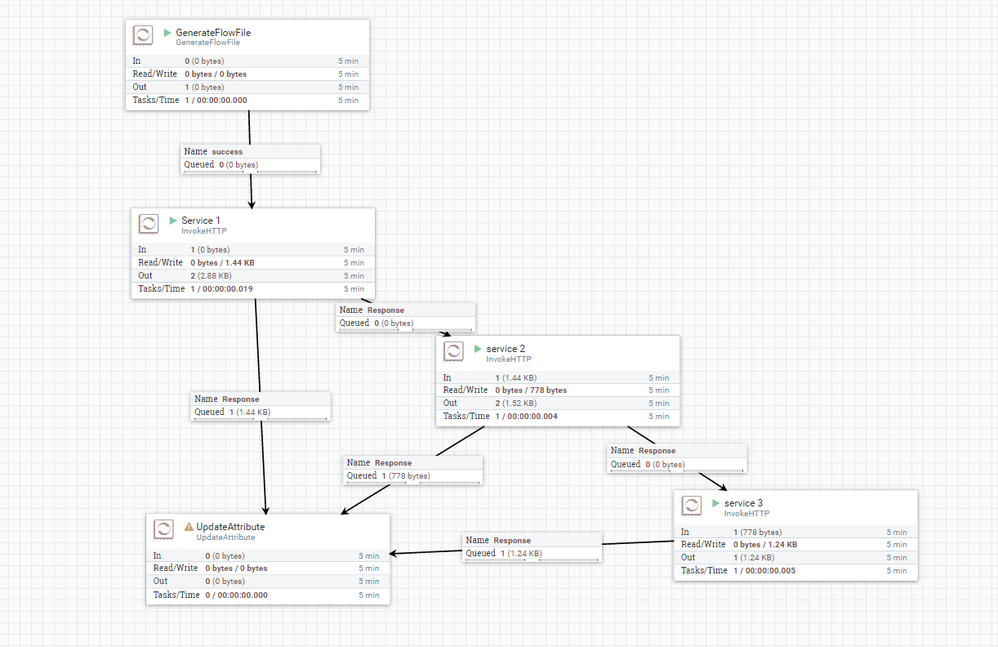Click the InvokeHTTP processor icon on Service 1
Viewport: 998px width, 647px height.
tap(148, 224)
